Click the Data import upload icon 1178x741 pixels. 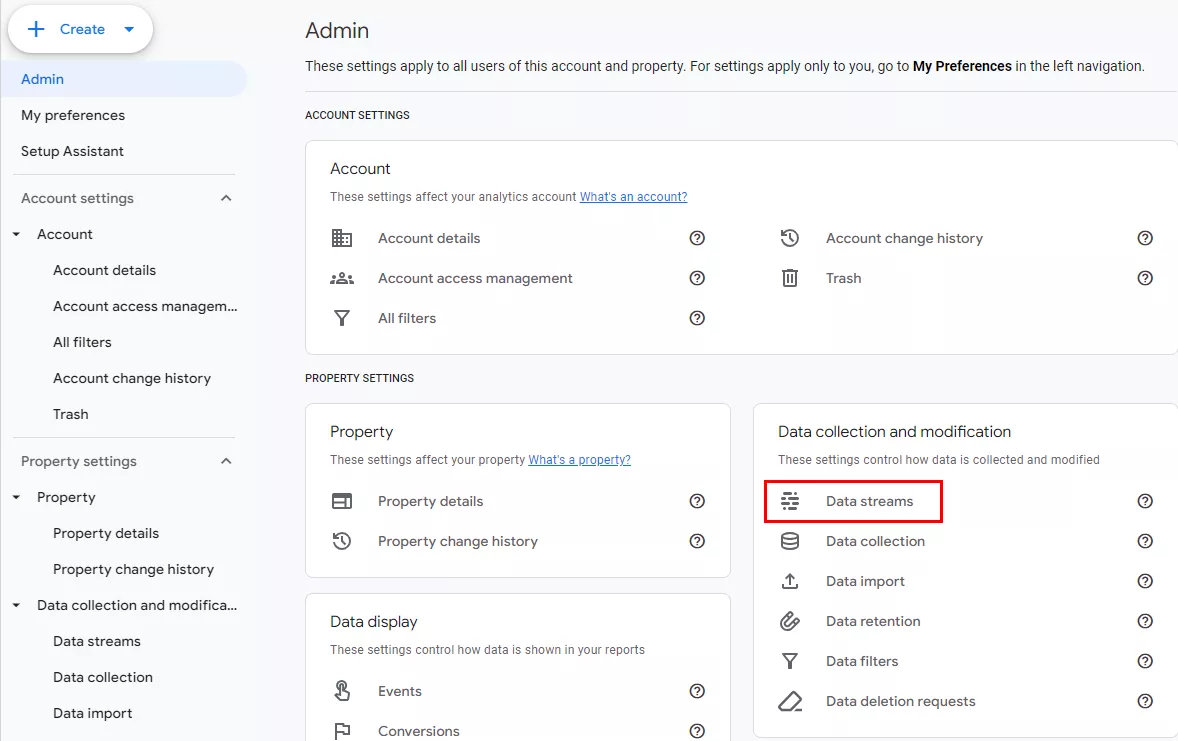pos(790,581)
